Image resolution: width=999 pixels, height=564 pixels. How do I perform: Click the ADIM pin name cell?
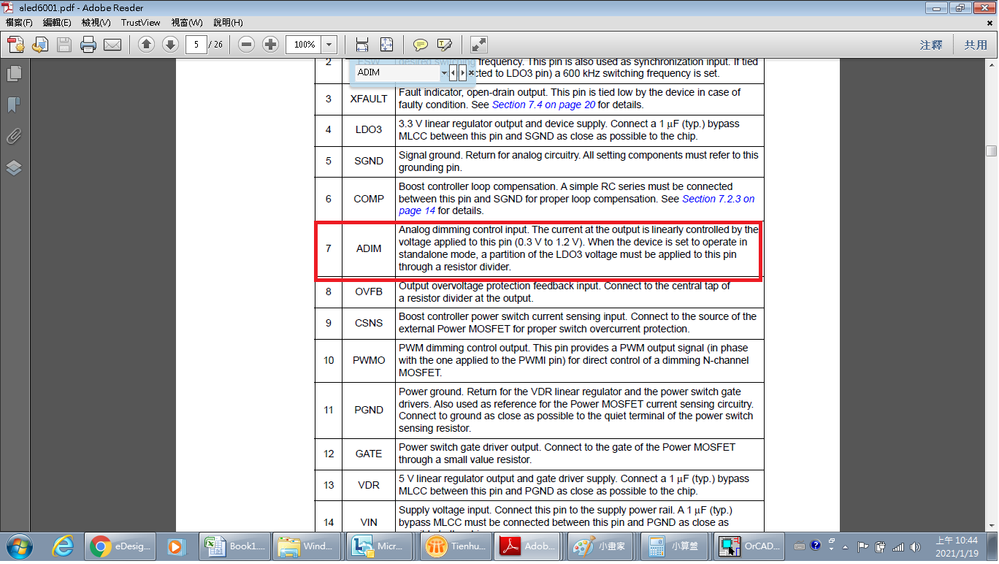point(368,249)
